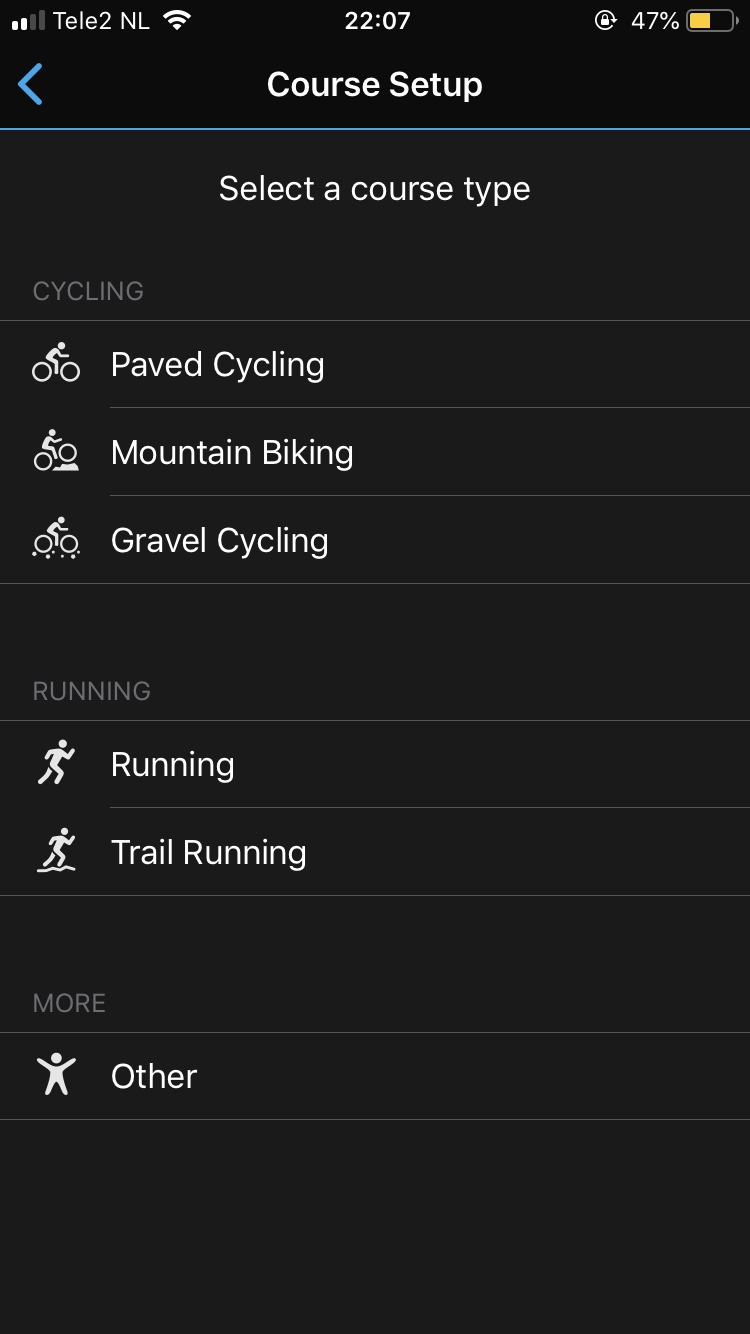Go back using the blue chevron
The image size is (750, 1334).
click(x=31, y=85)
